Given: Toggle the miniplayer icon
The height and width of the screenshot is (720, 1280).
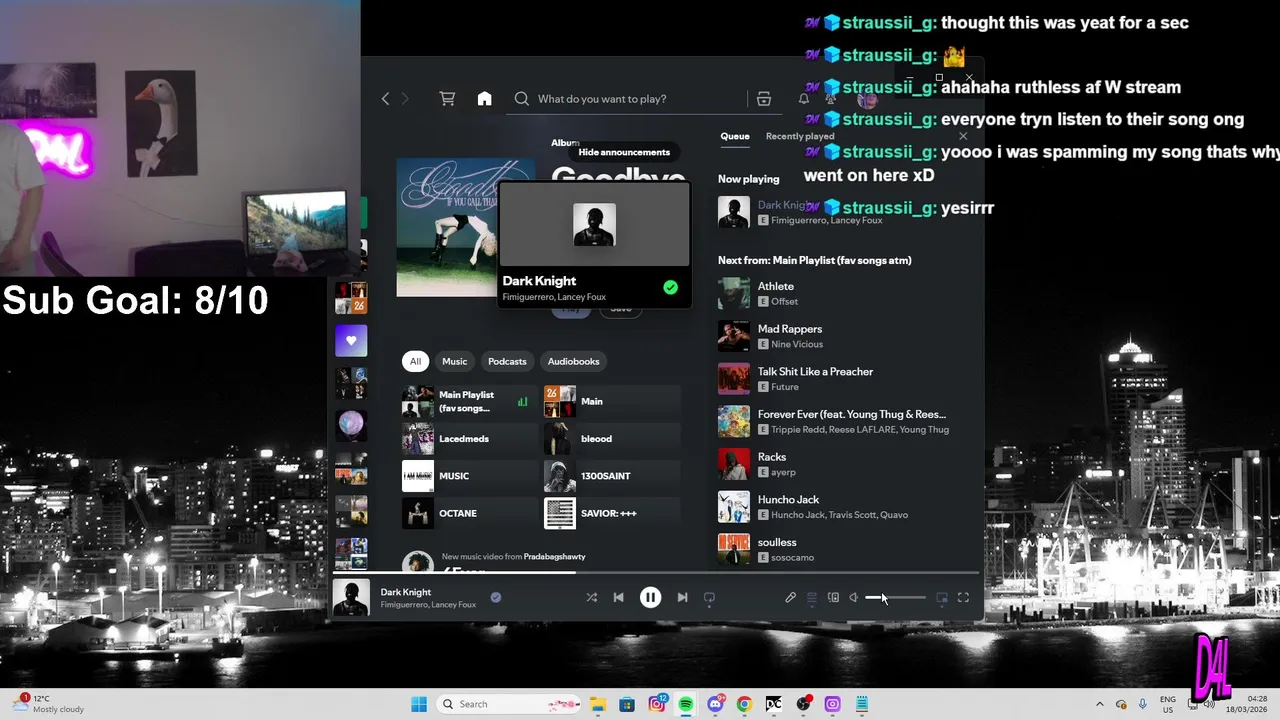Looking at the screenshot, I should point(942,597).
